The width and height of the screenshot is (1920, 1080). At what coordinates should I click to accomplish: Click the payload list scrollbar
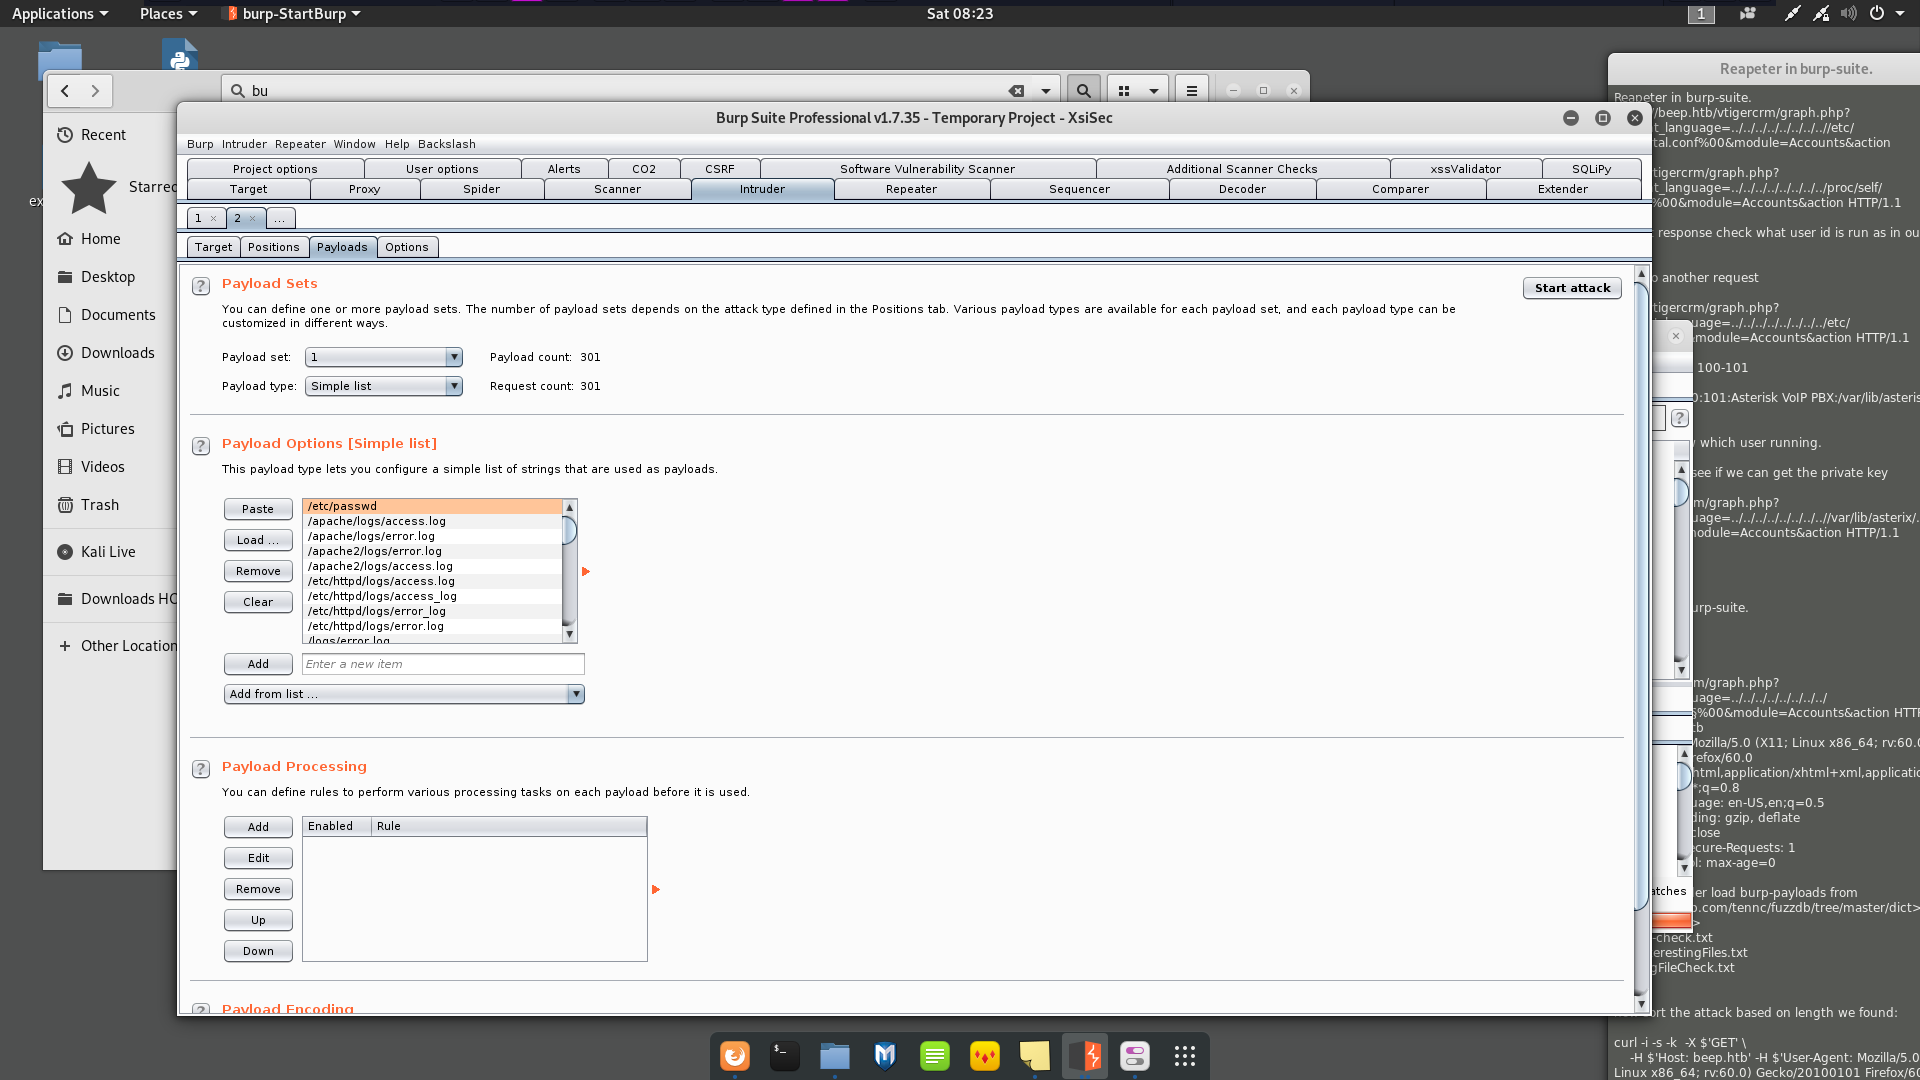(569, 571)
